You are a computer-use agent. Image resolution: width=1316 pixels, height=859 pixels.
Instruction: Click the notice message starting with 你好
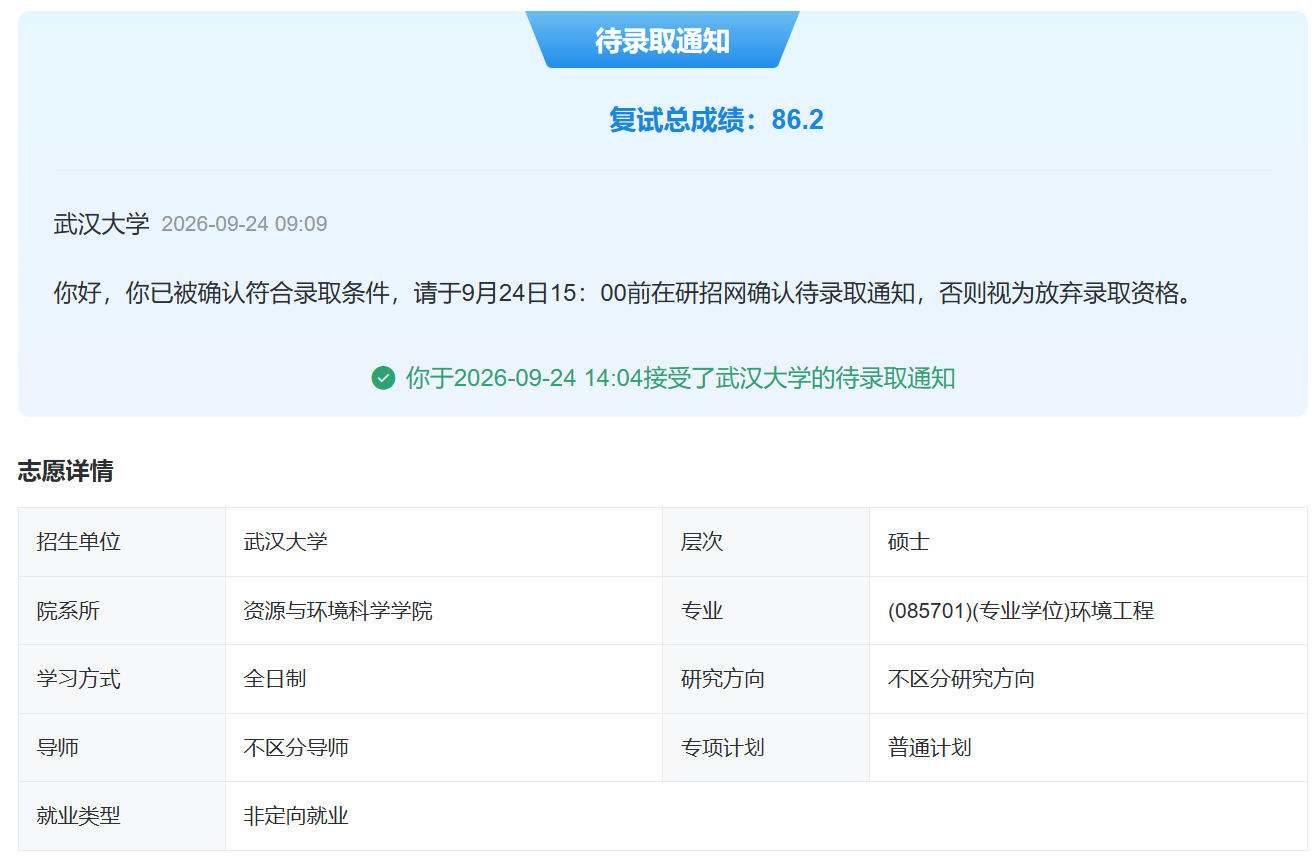625,294
